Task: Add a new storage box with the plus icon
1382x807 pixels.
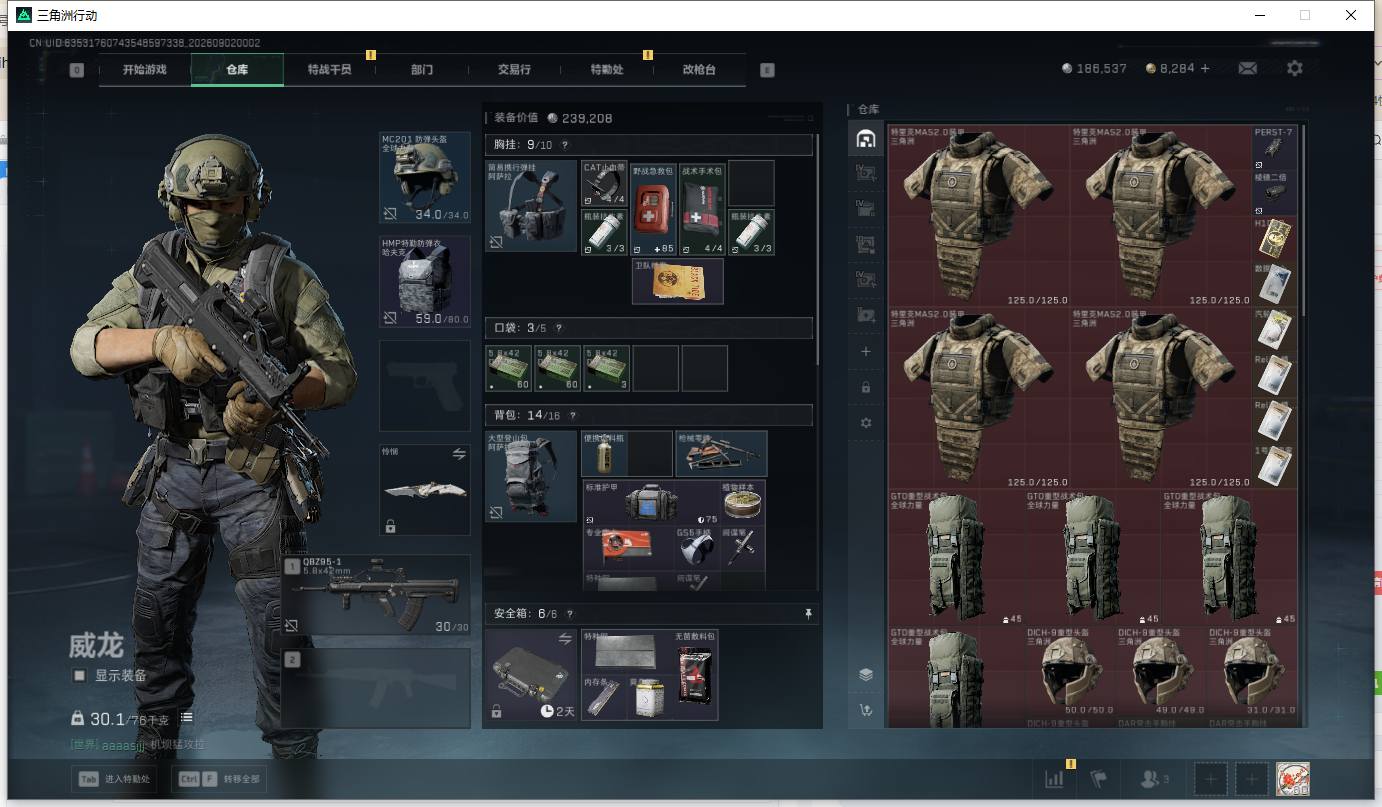Action: click(866, 352)
